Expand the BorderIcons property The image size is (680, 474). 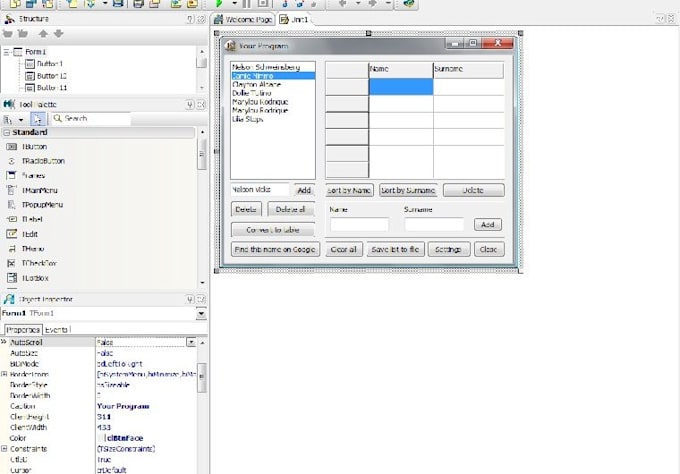click(4, 374)
